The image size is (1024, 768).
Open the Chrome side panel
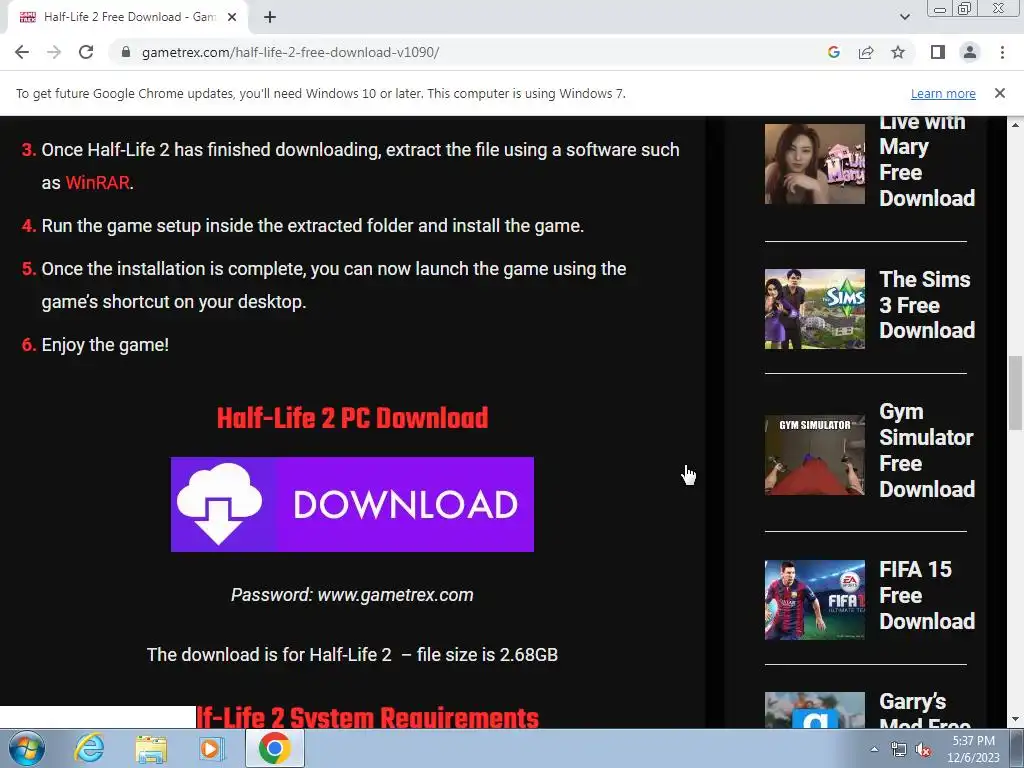(x=938, y=52)
